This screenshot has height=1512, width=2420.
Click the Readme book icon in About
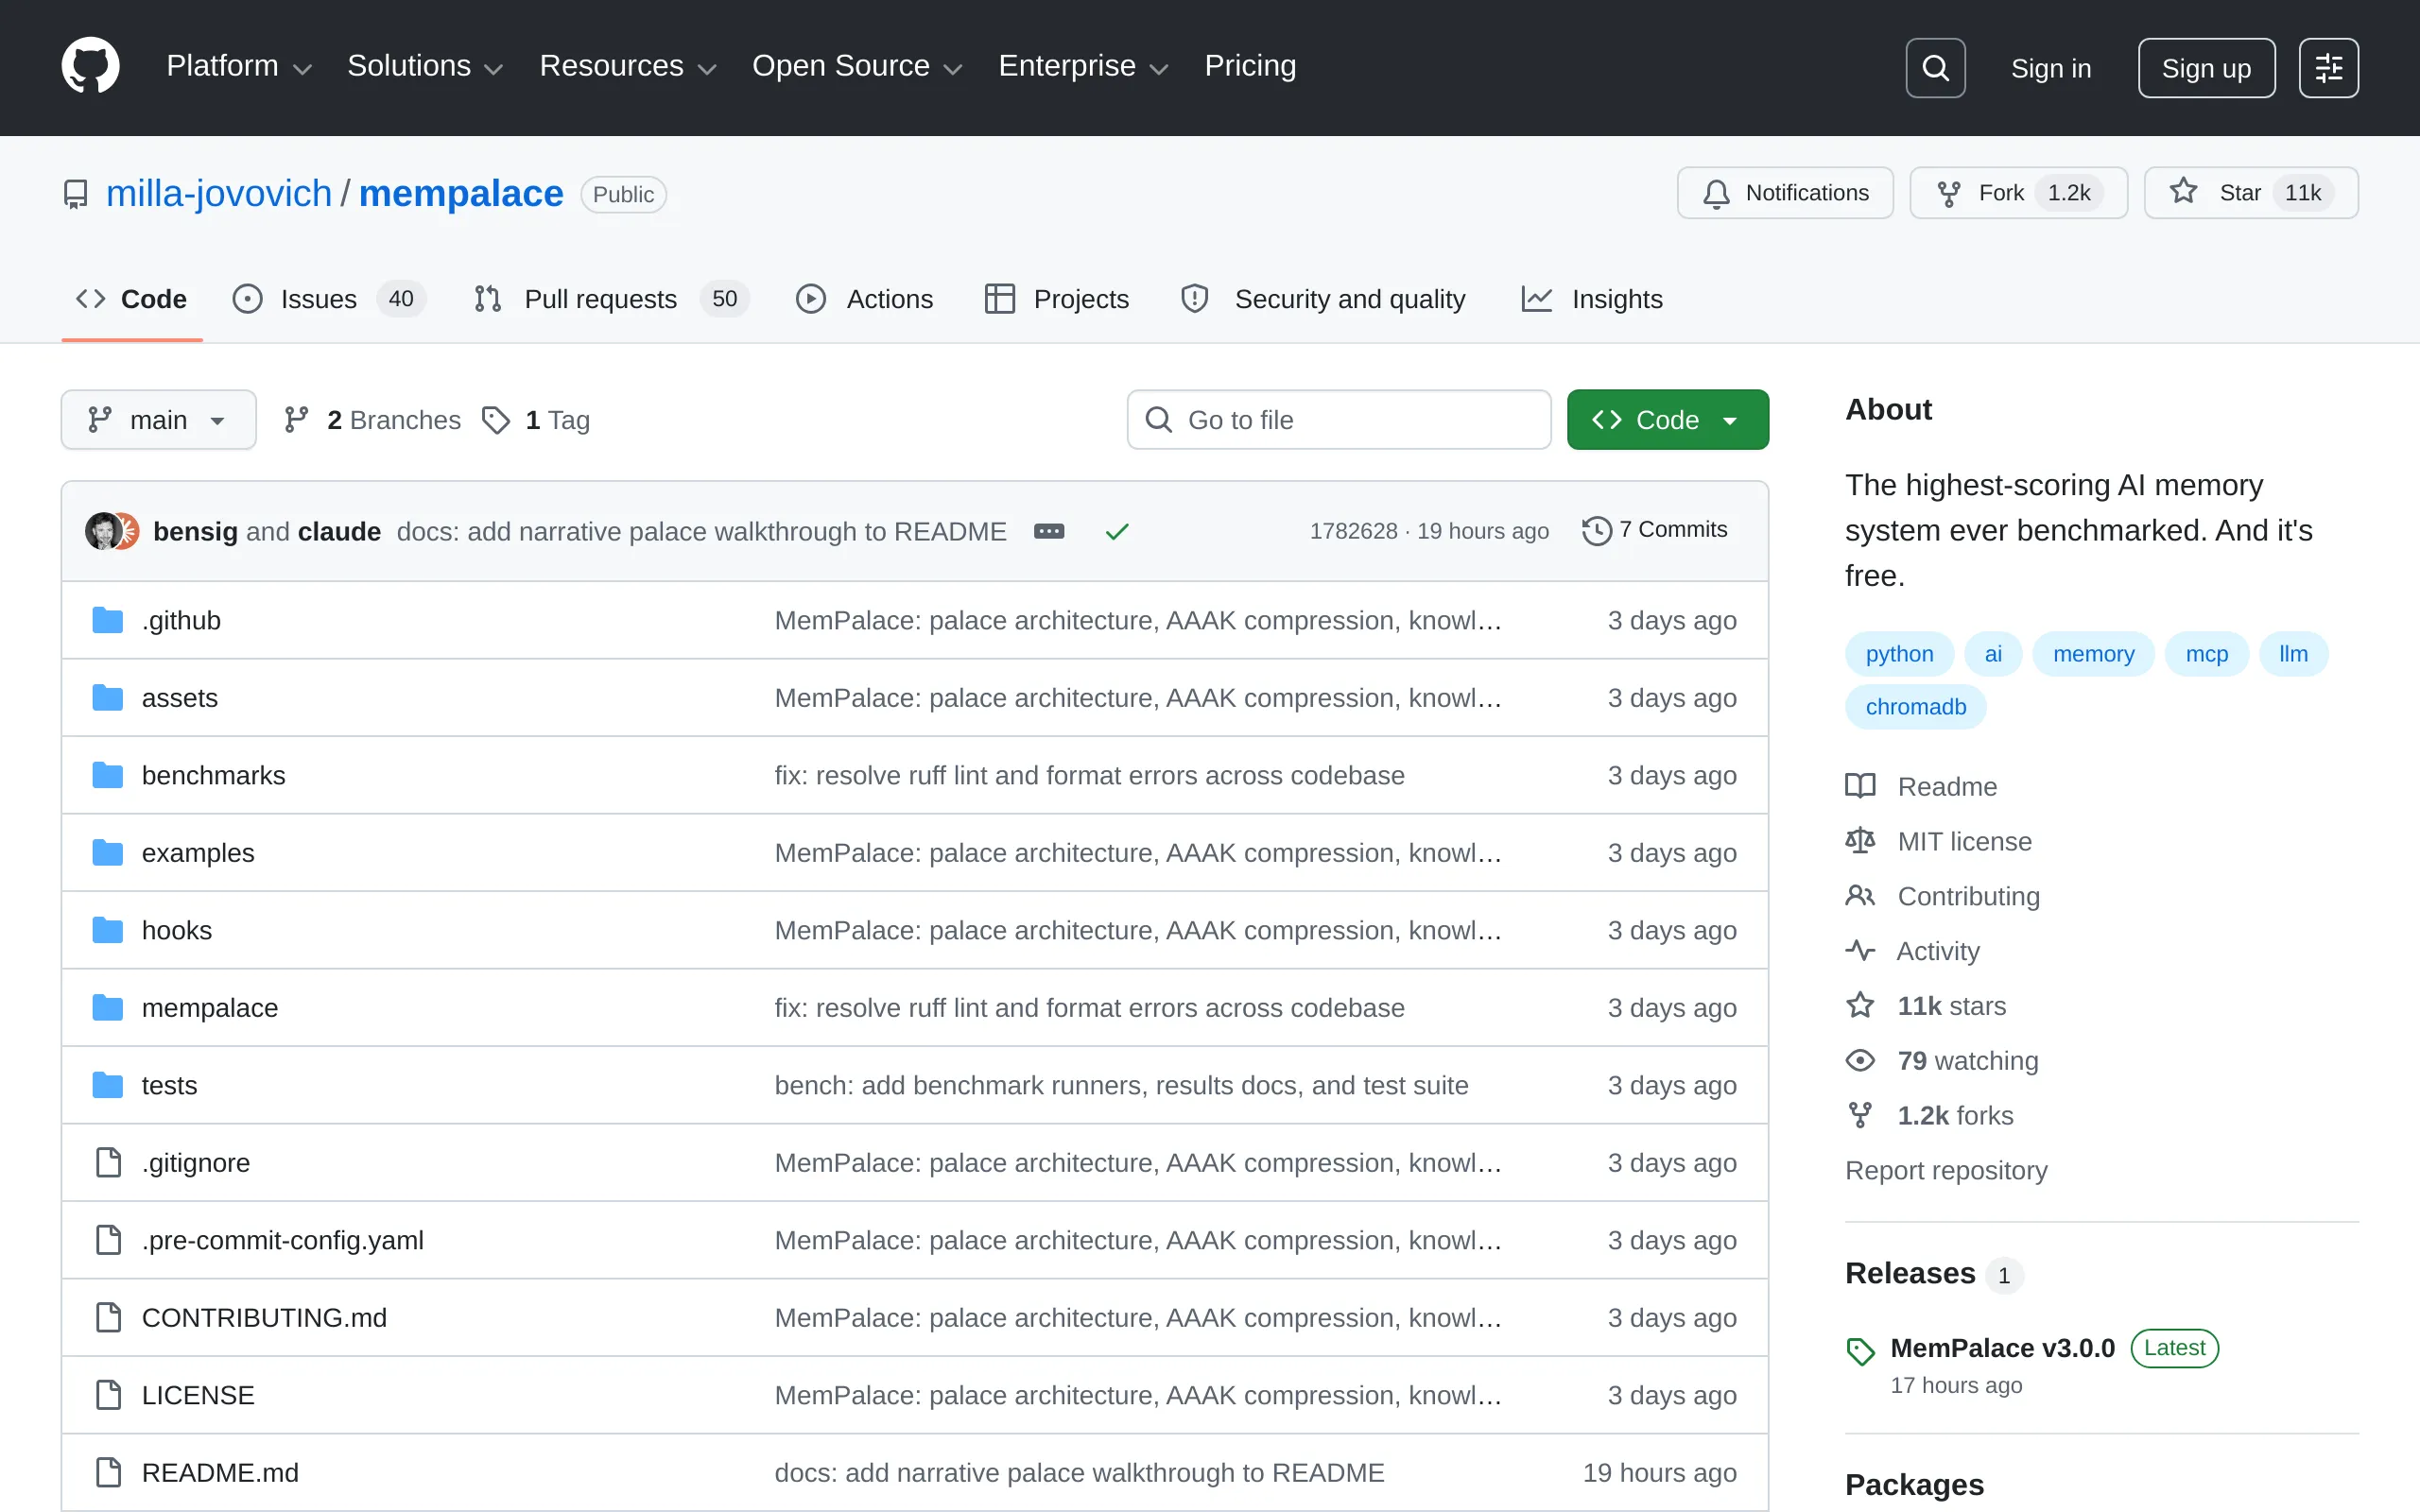(x=1860, y=786)
